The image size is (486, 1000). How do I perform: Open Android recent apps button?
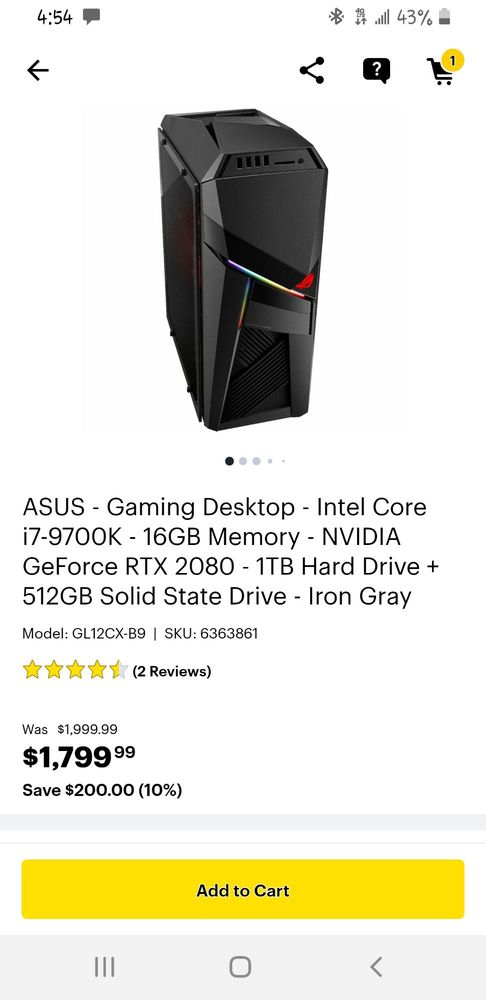click(x=105, y=967)
